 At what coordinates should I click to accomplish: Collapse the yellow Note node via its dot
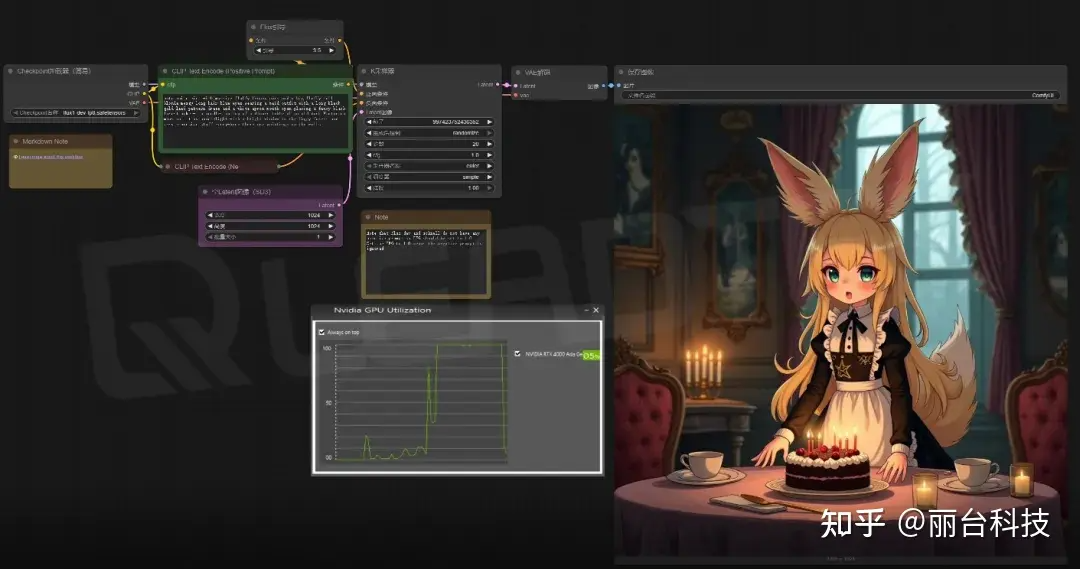[x=368, y=217]
